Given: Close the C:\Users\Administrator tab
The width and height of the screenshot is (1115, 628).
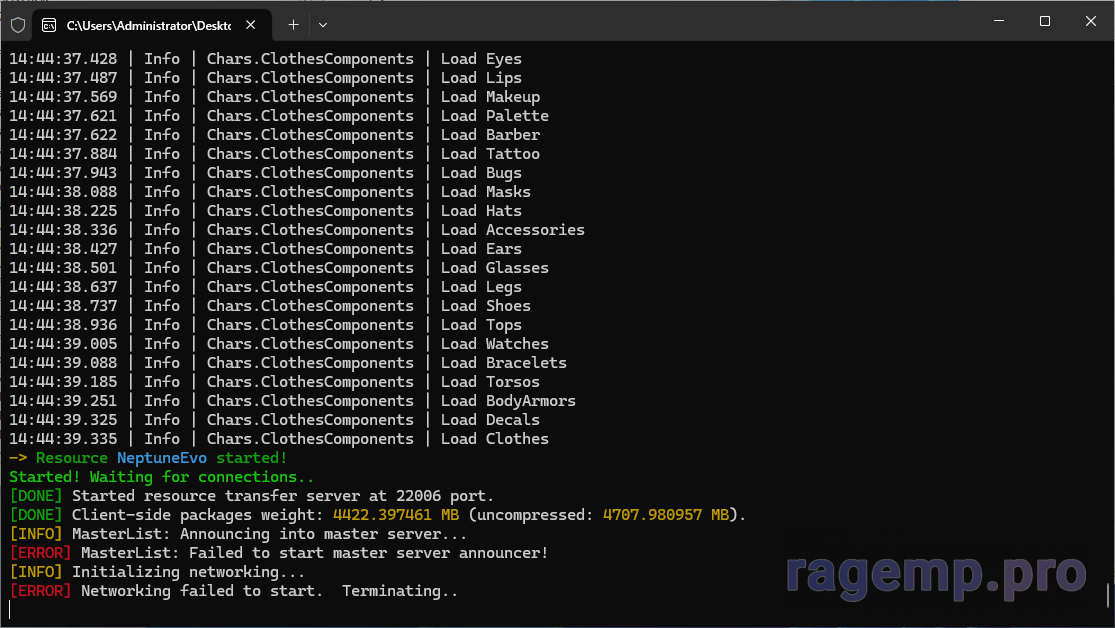Looking at the screenshot, I should click(x=251, y=24).
